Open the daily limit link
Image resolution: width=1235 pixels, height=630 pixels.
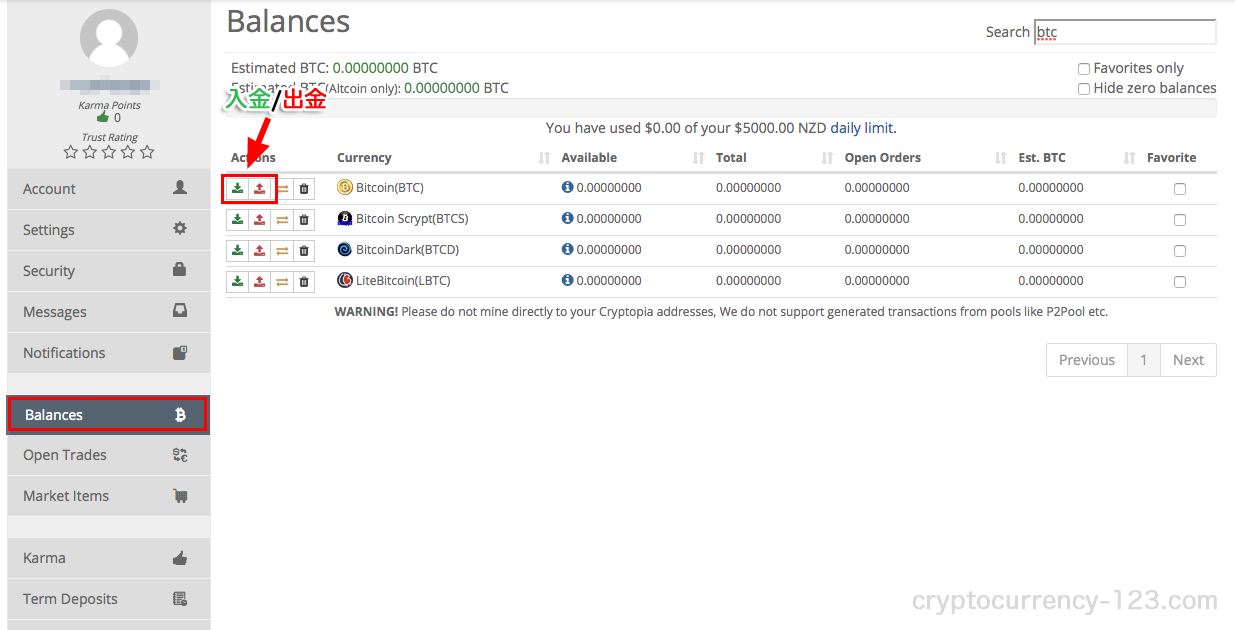(x=861, y=128)
